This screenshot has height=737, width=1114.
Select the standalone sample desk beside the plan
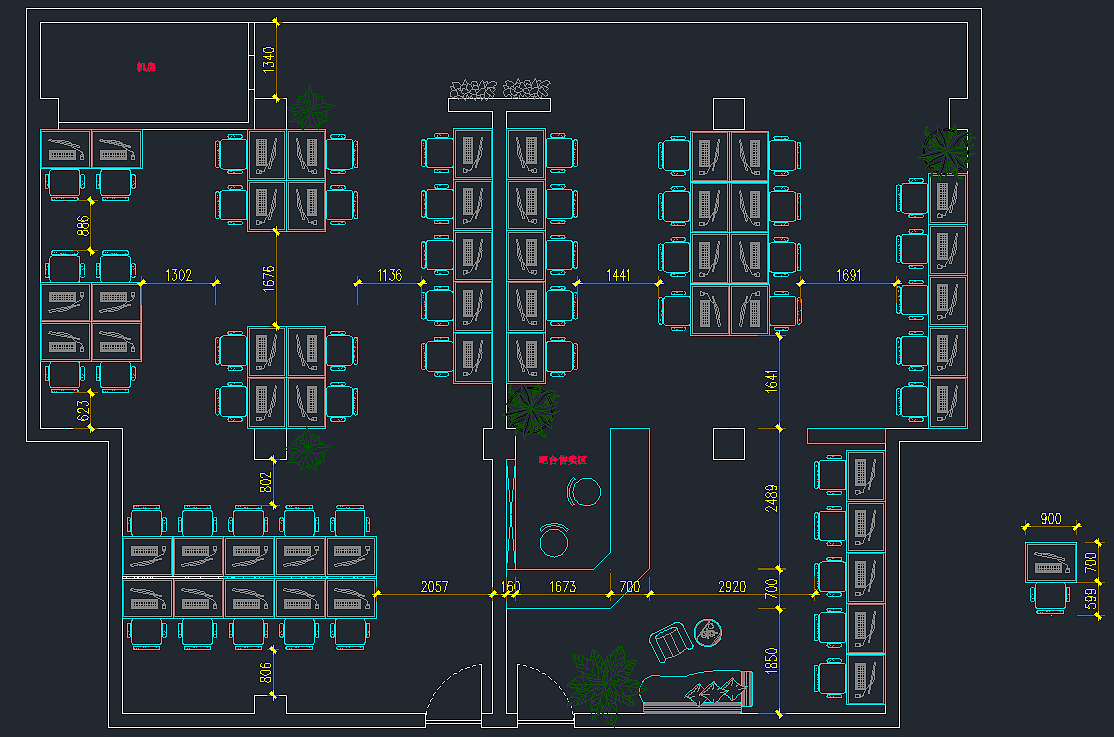click(1051, 562)
